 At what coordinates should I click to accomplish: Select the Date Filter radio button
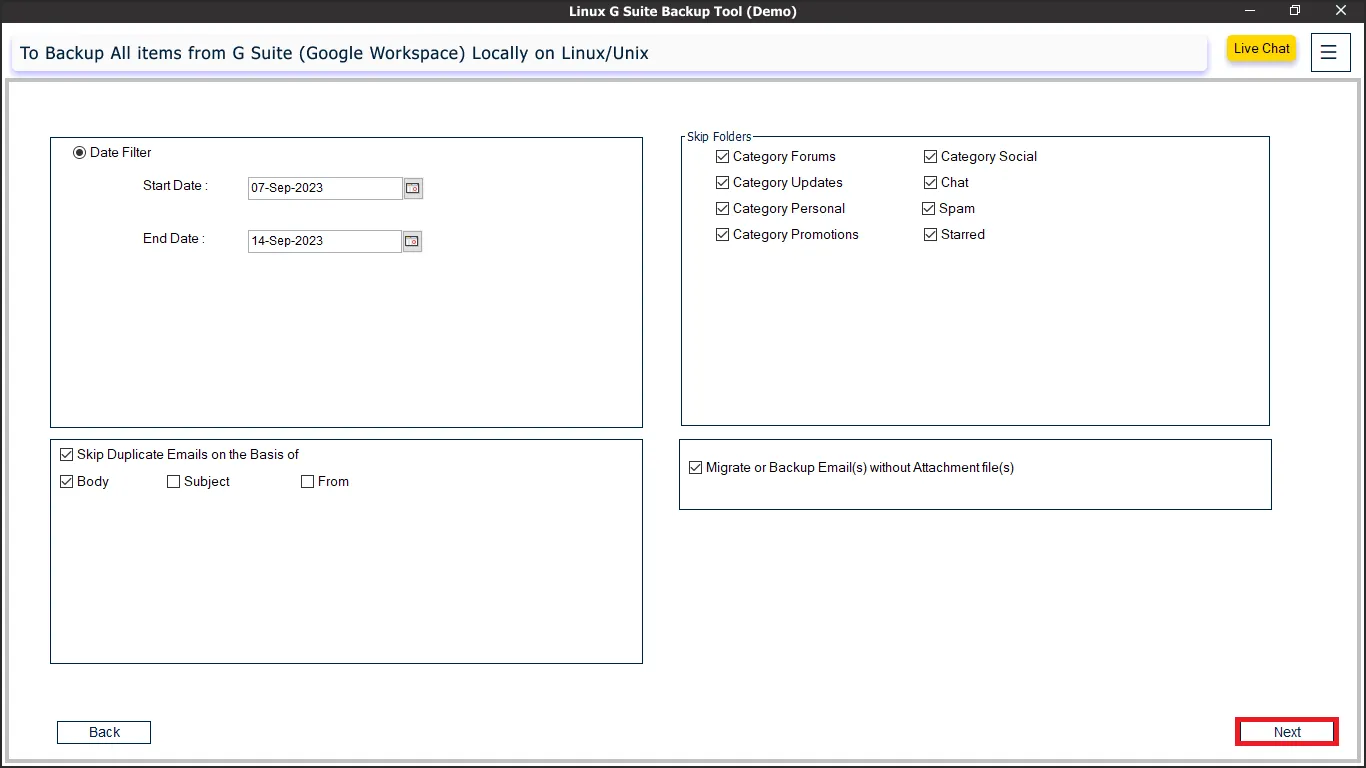(x=80, y=153)
